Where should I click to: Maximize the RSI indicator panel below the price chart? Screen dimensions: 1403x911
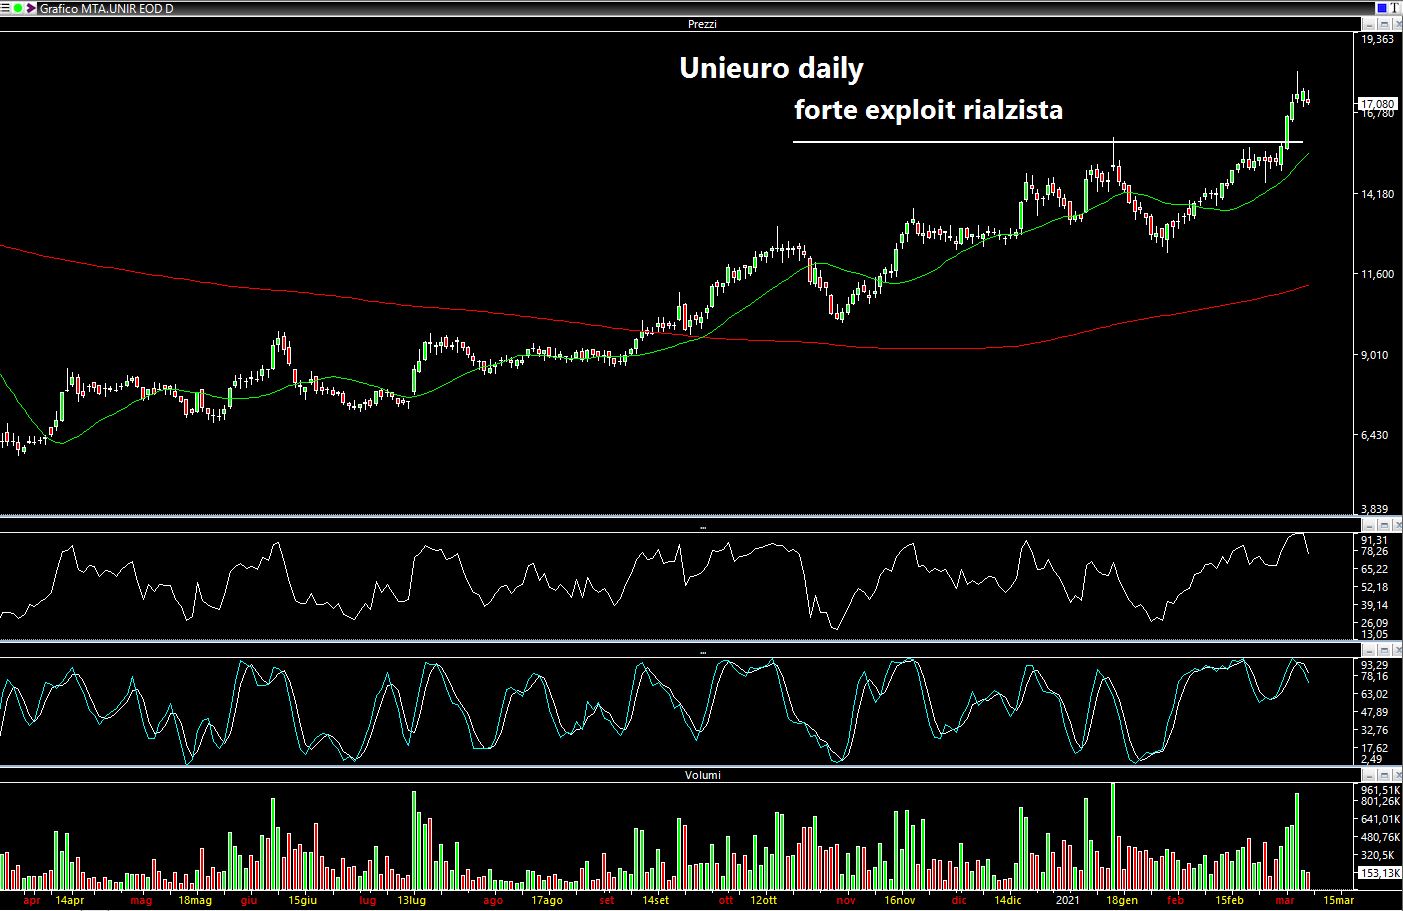coord(1382,525)
